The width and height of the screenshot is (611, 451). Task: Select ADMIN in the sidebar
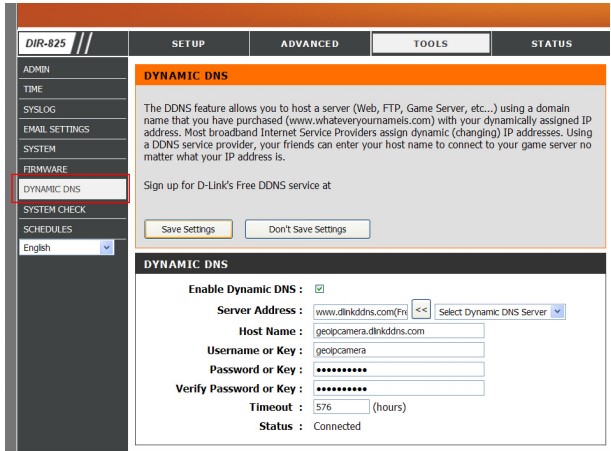tap(72, 69)
